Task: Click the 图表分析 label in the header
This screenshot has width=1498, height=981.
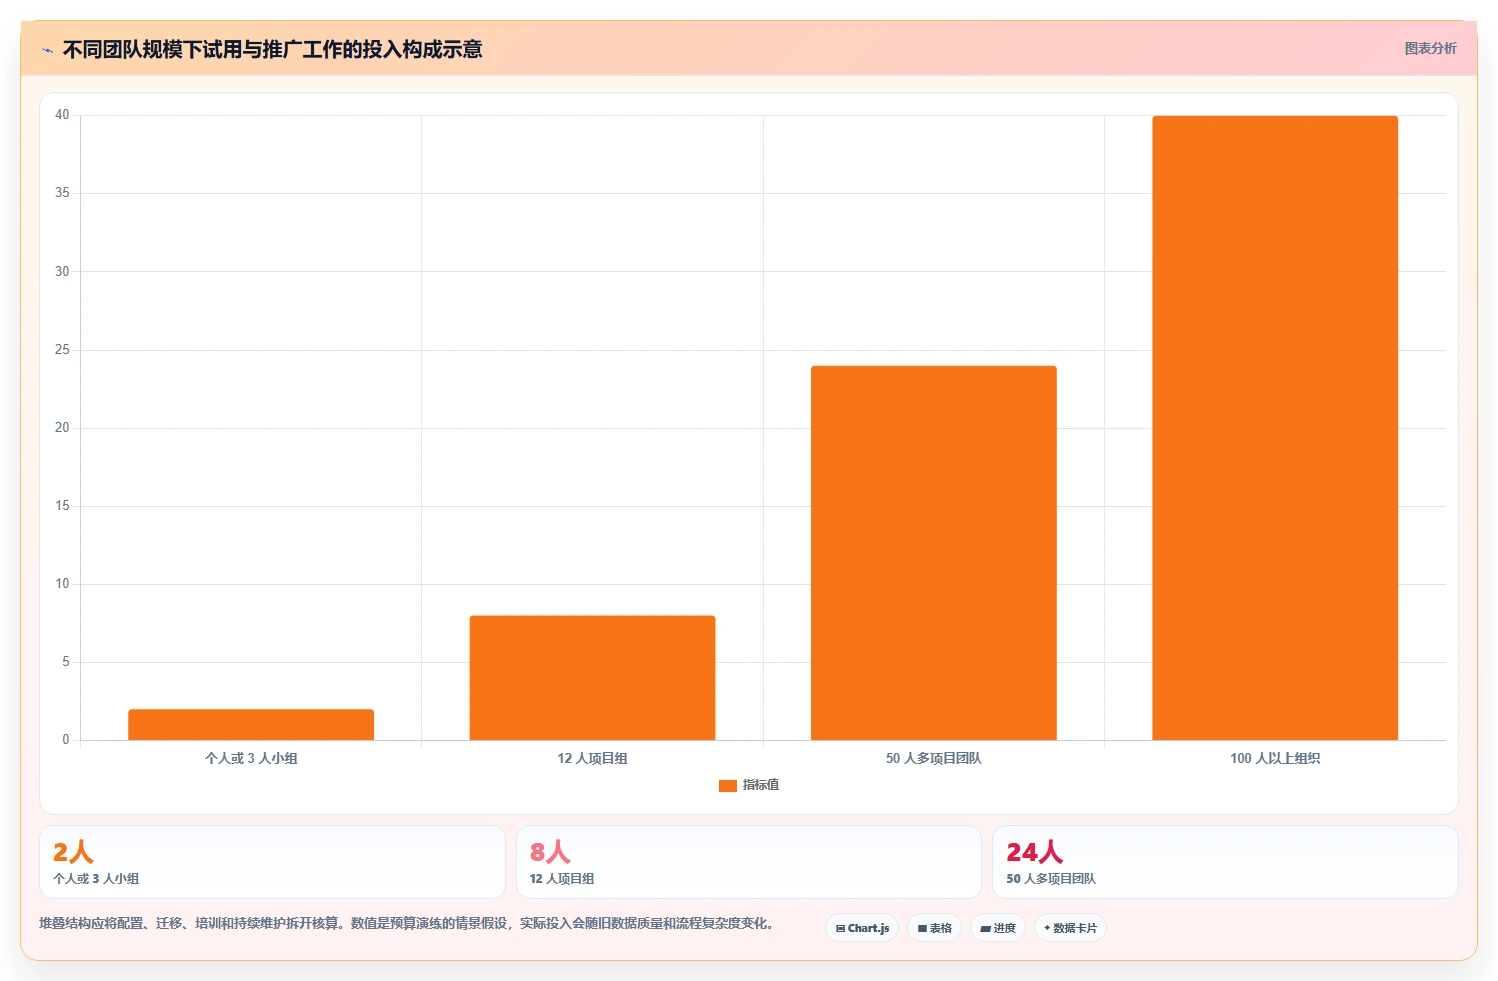Action: [x=1430, y=48]
